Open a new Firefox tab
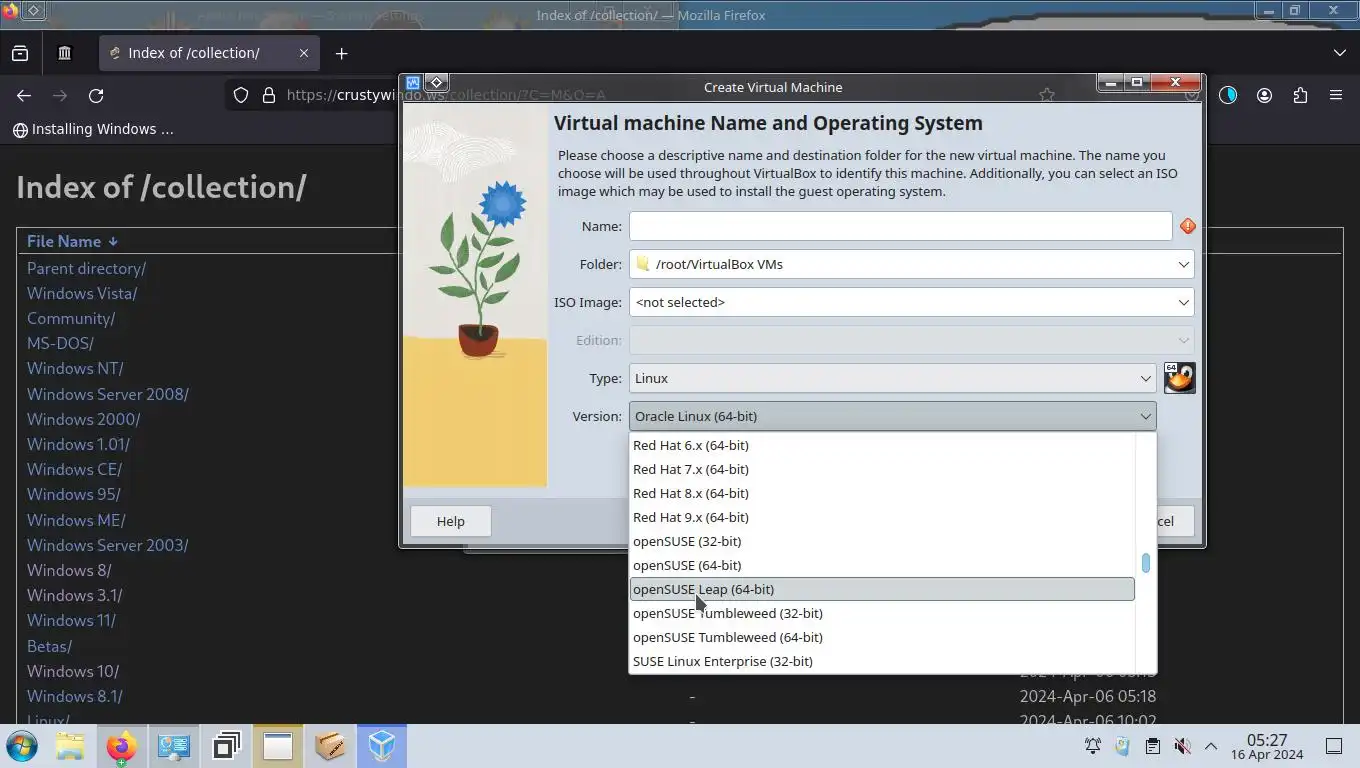The width and height of the screenshot is (1360, 768). pyautogui.click(x=341, y=53)
